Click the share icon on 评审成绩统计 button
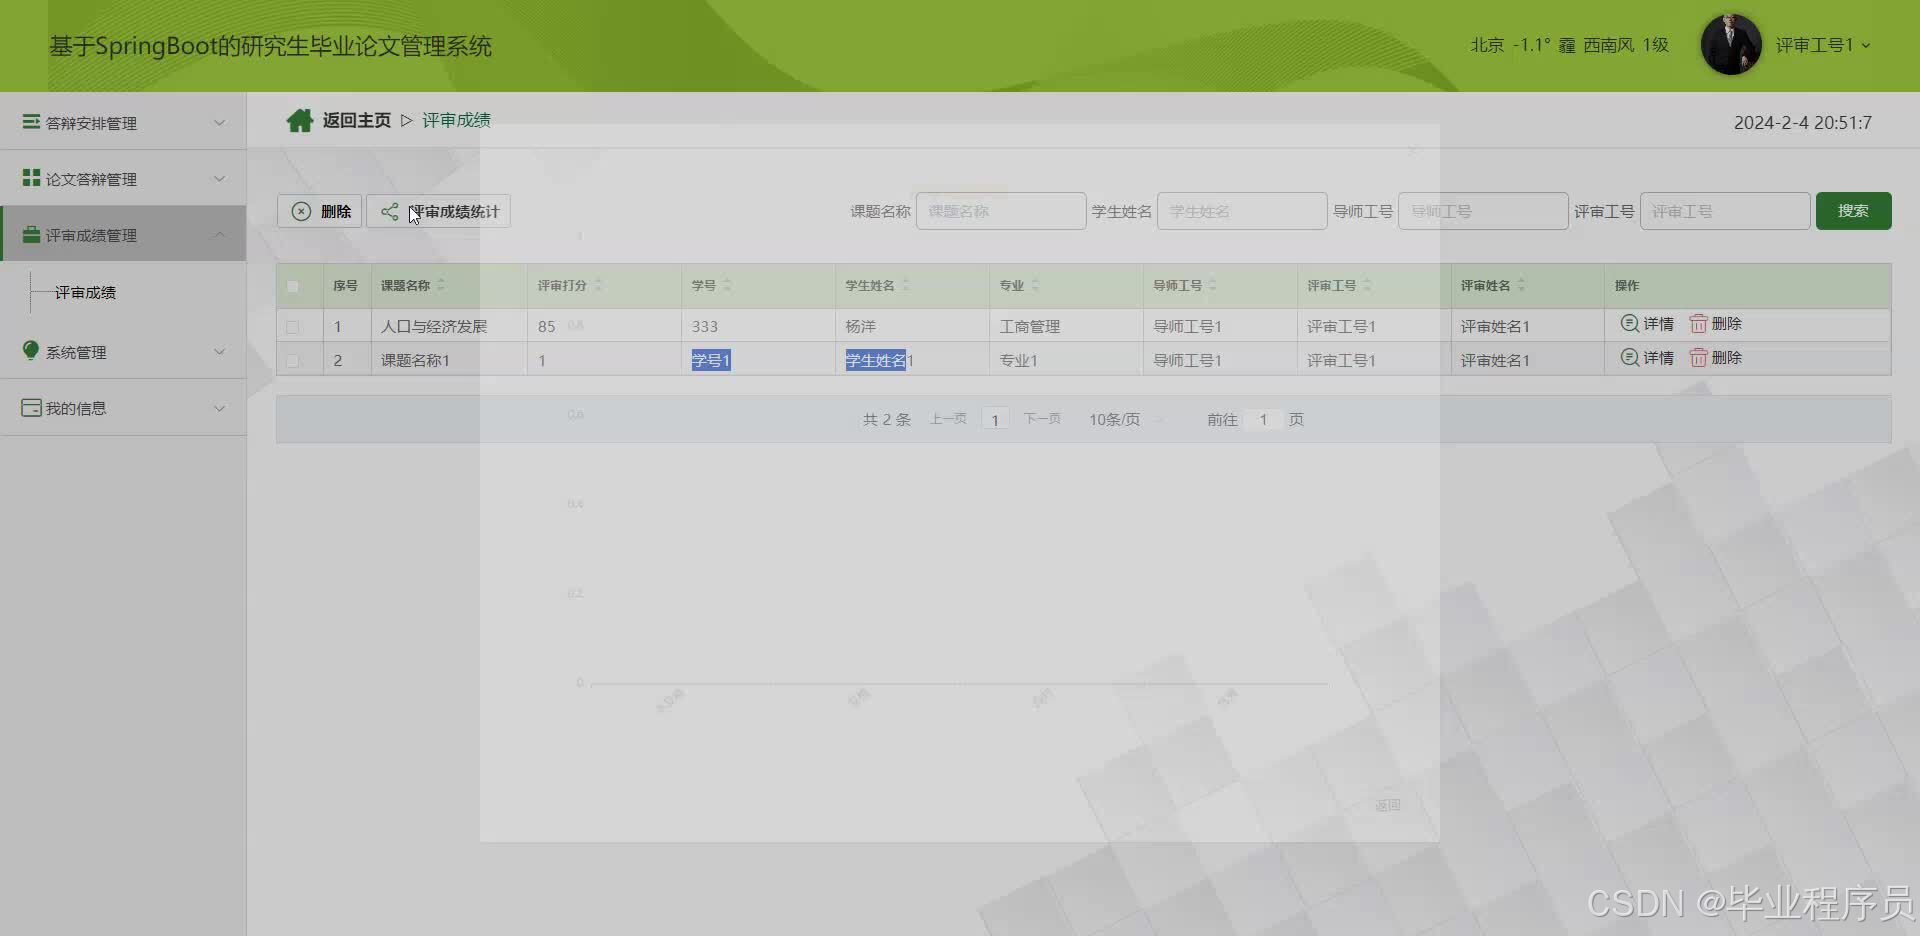1920x936 pixels. click(390, 211)
